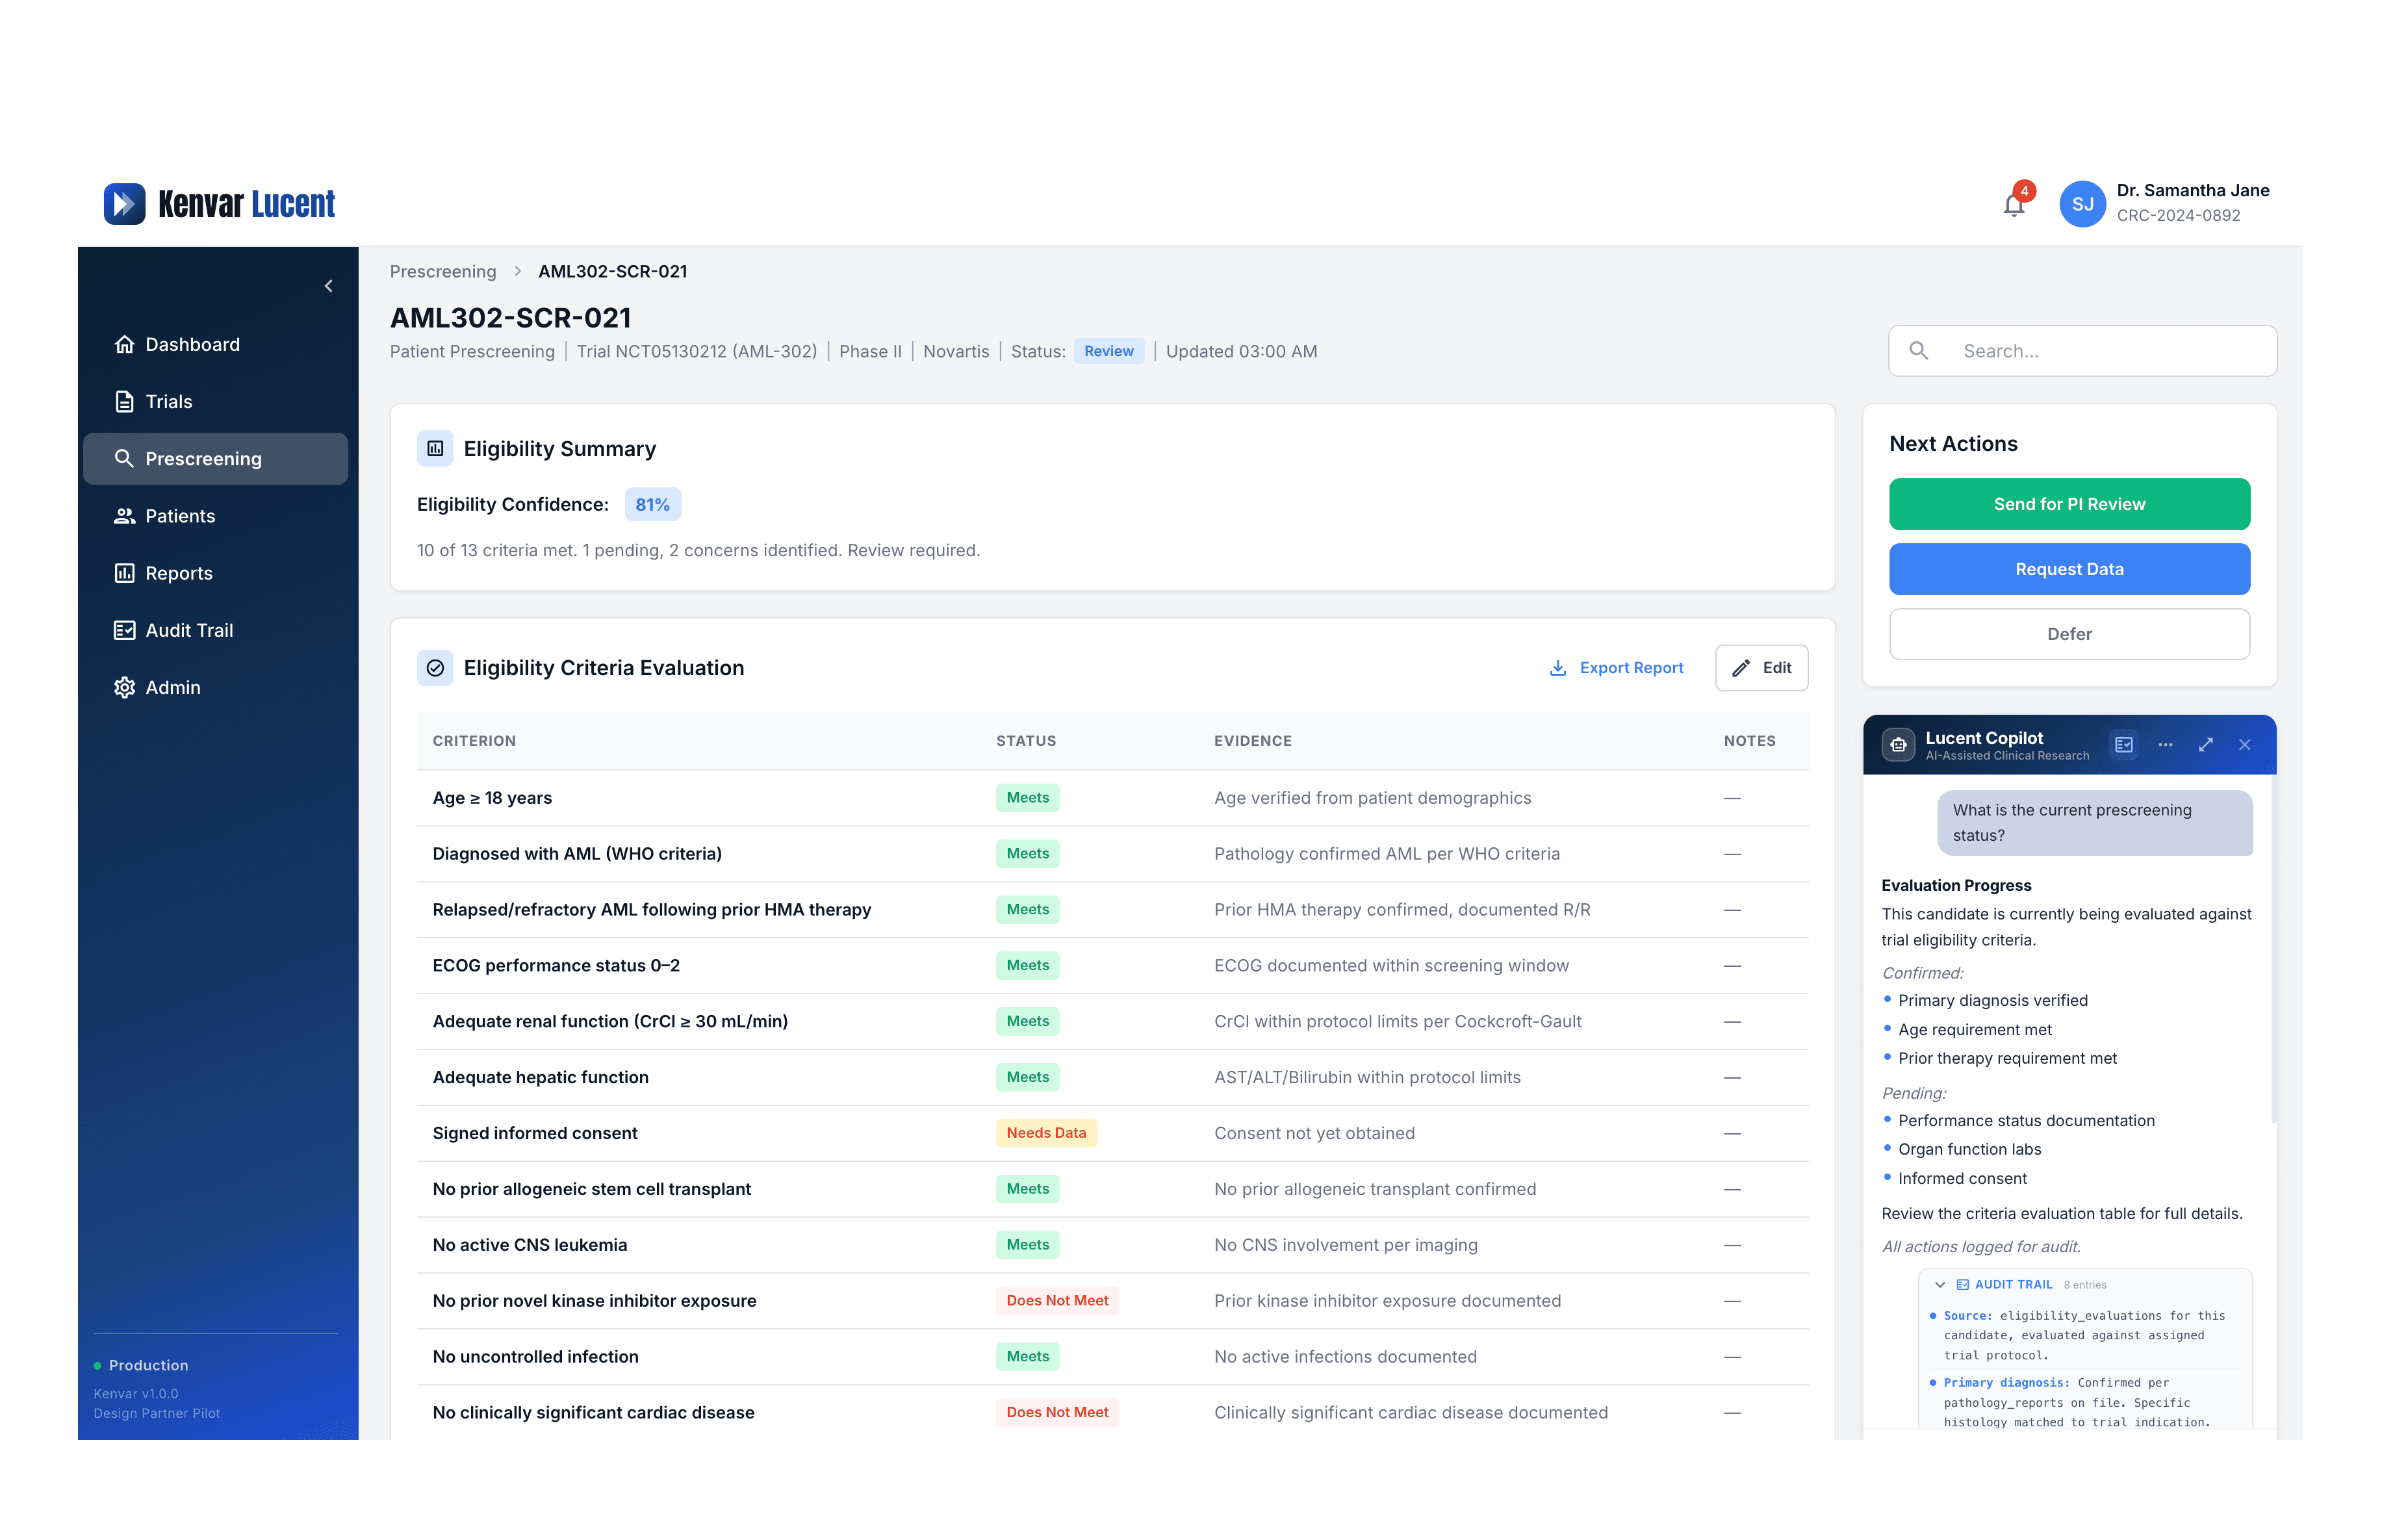Click the STATUS column header
Viewport: 2382px width, 1540px height.
(x=1026, y=741)
